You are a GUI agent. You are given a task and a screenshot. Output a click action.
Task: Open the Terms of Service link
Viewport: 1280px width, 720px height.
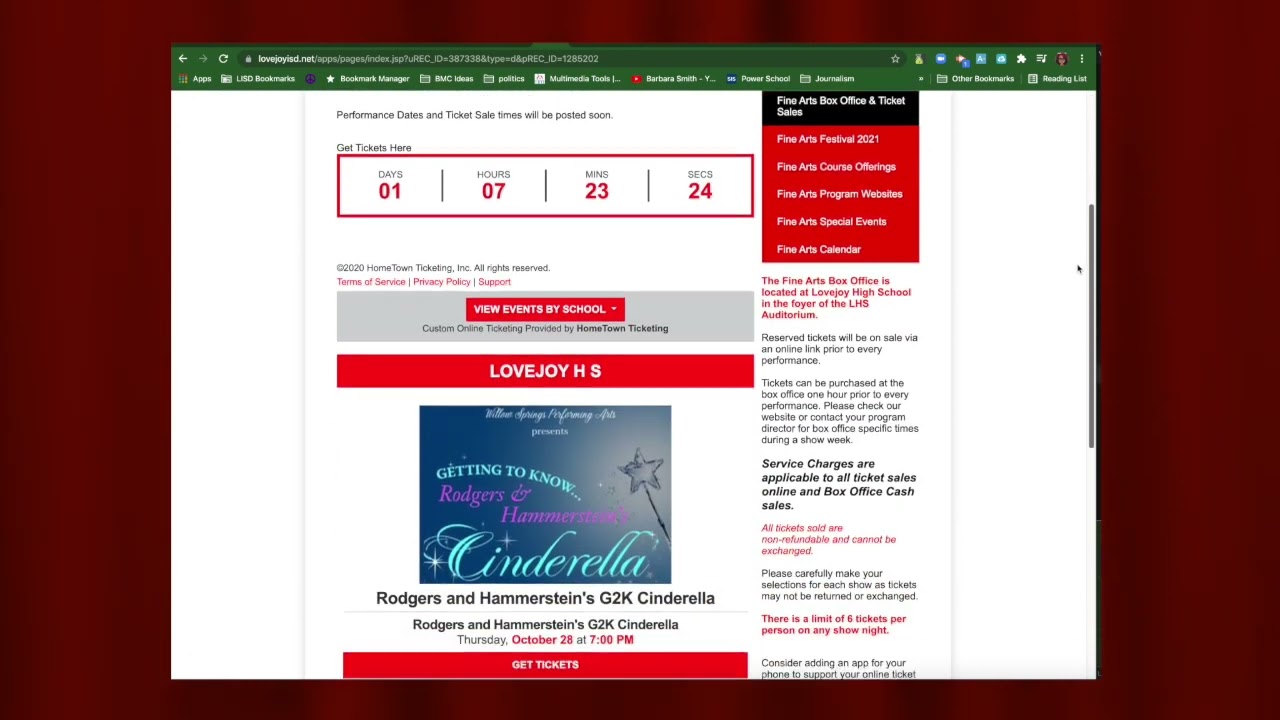371,282
